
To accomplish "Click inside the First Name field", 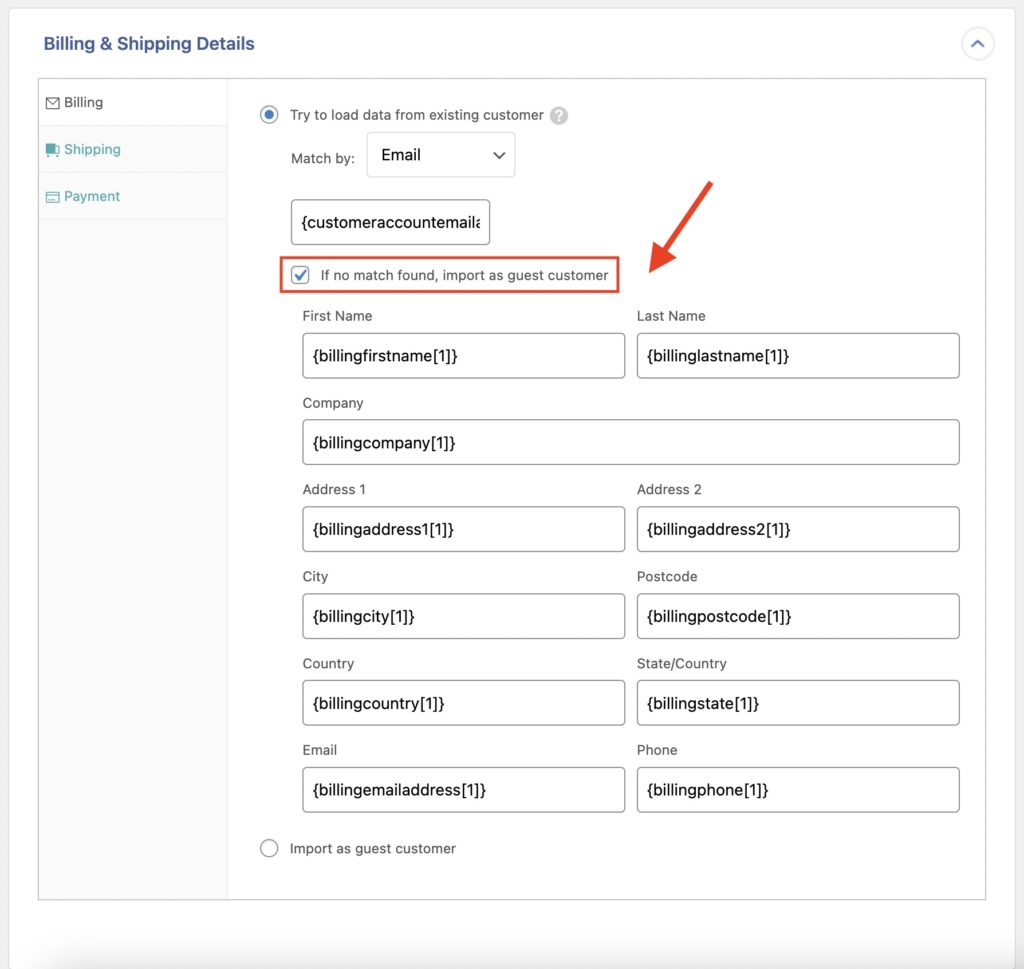I will click(463, 355).
